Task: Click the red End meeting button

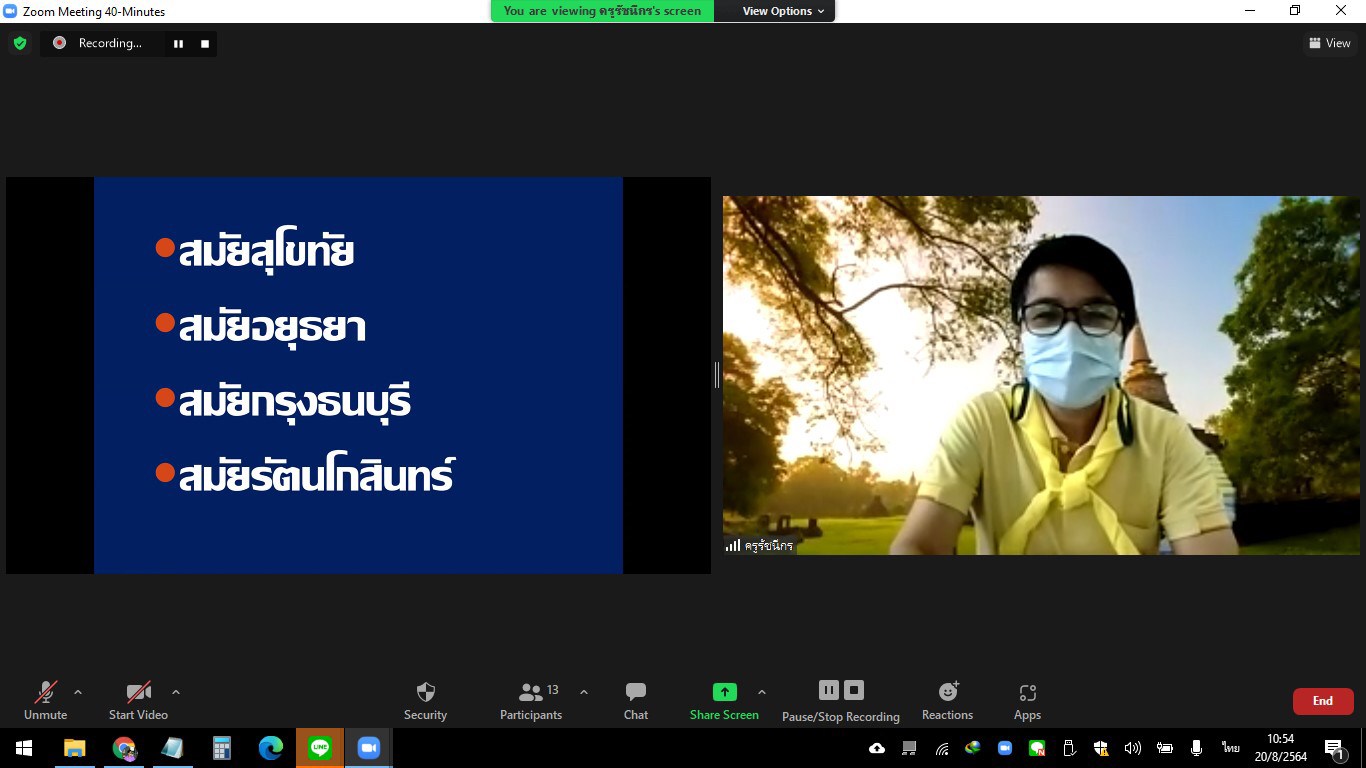Action: pos(1322,701)
